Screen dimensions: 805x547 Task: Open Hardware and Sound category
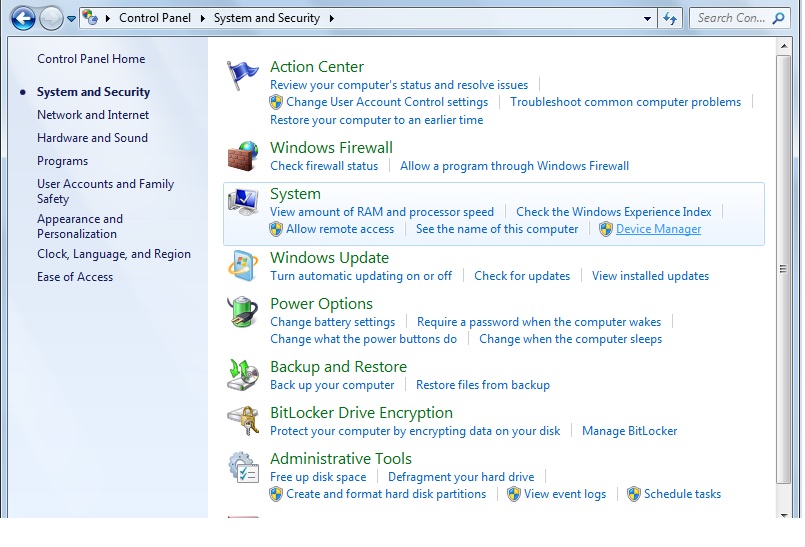(x=92, y=138)
